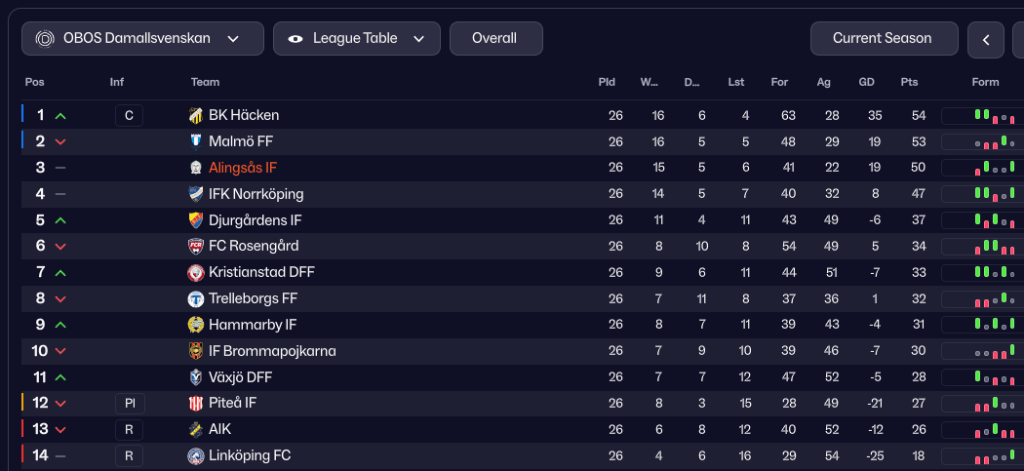Go to previous season with left arrow
This screenshot has width=1024, height=471.
[986, 40]
